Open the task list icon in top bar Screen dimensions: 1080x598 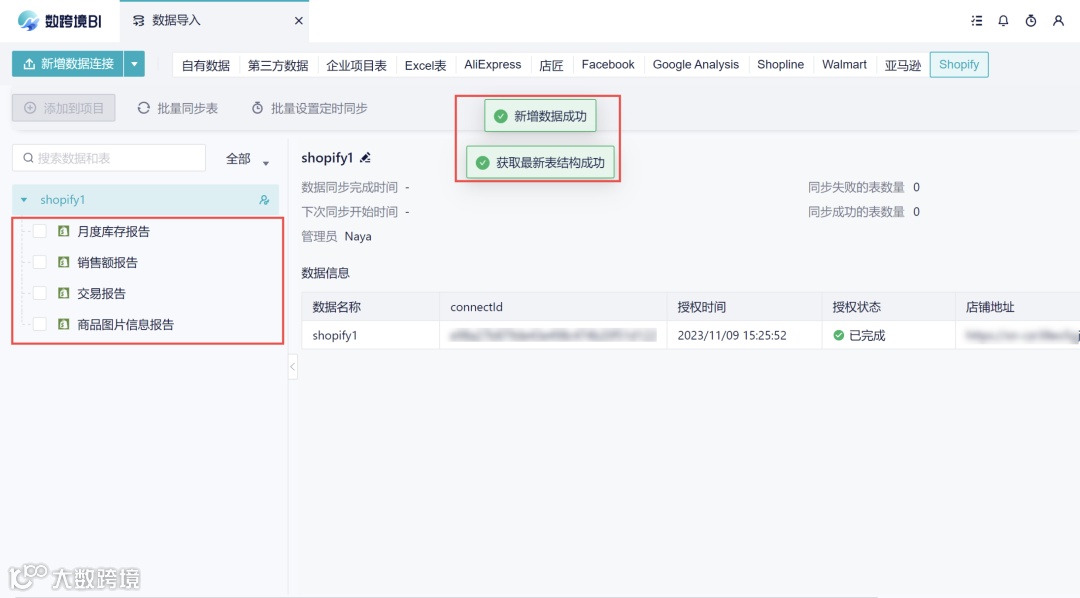tap(977, 20)
